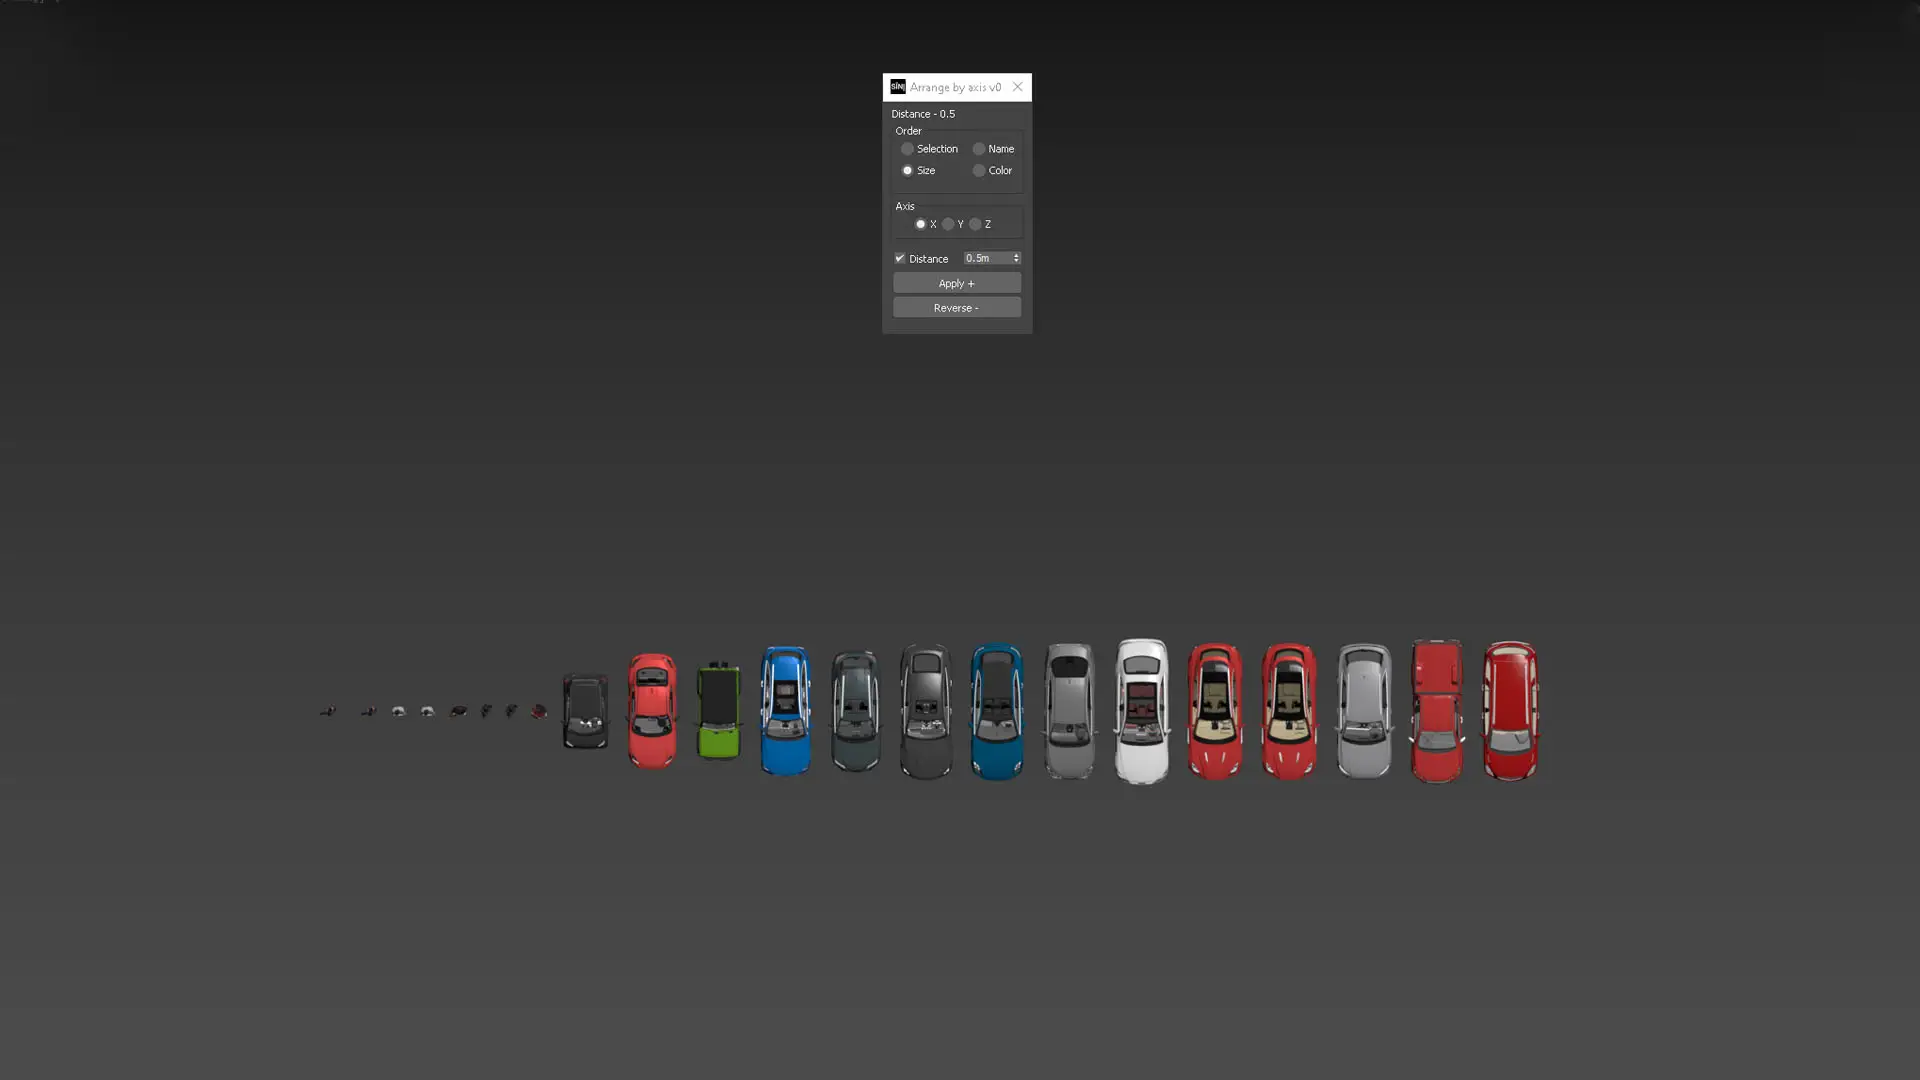
Task: Select the teal blue car model
Action: click(x=997, y=711)
